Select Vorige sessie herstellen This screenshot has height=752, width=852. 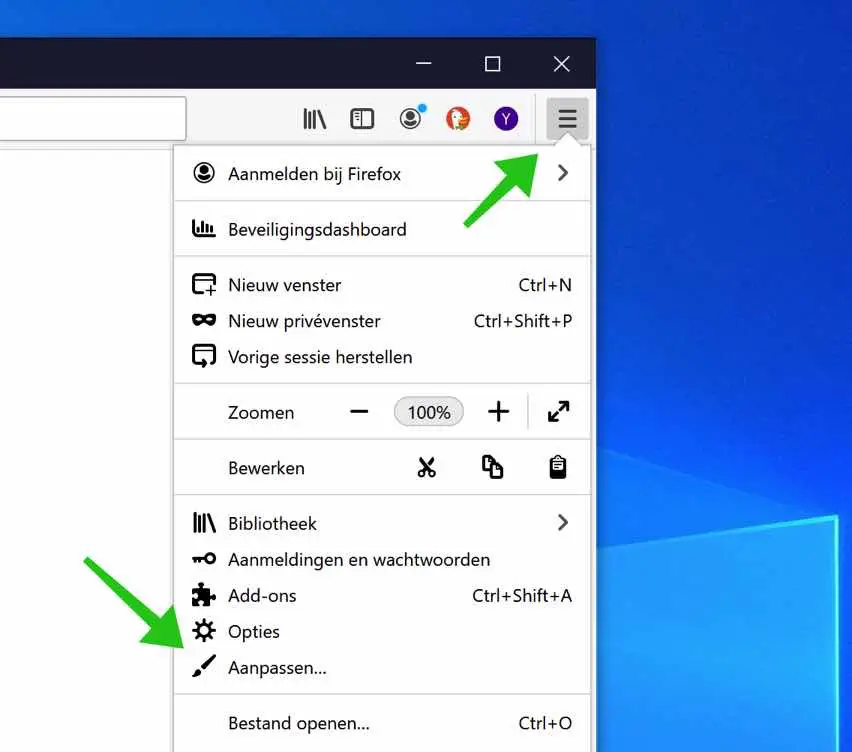pos(382,357)
